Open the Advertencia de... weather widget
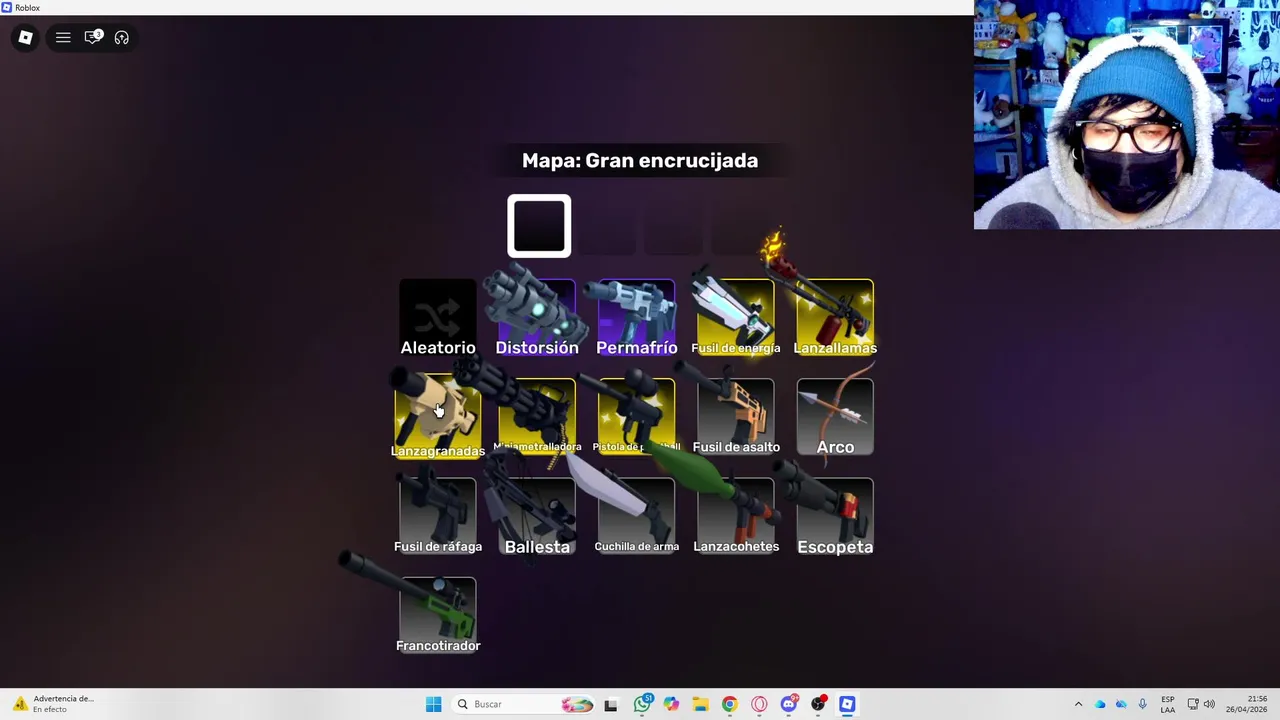The width and height of the screenshot is (1280, 720). coord(52,704)
